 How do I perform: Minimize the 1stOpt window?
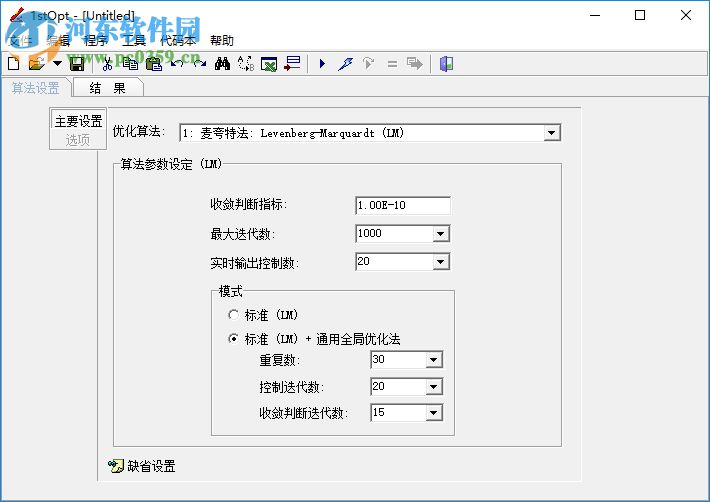[595, 15]
